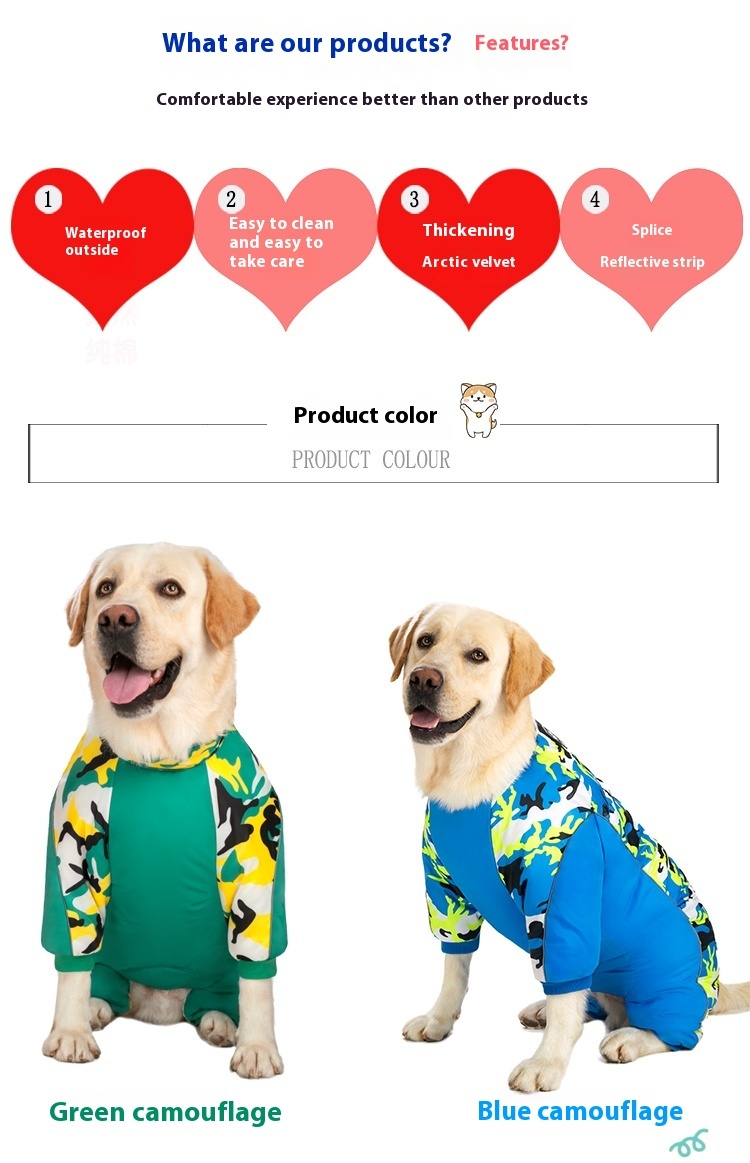Viewport: 750px width, 1163px height.
Task: Click Comfortable experience subtitle text
Action: click(372, 99)
